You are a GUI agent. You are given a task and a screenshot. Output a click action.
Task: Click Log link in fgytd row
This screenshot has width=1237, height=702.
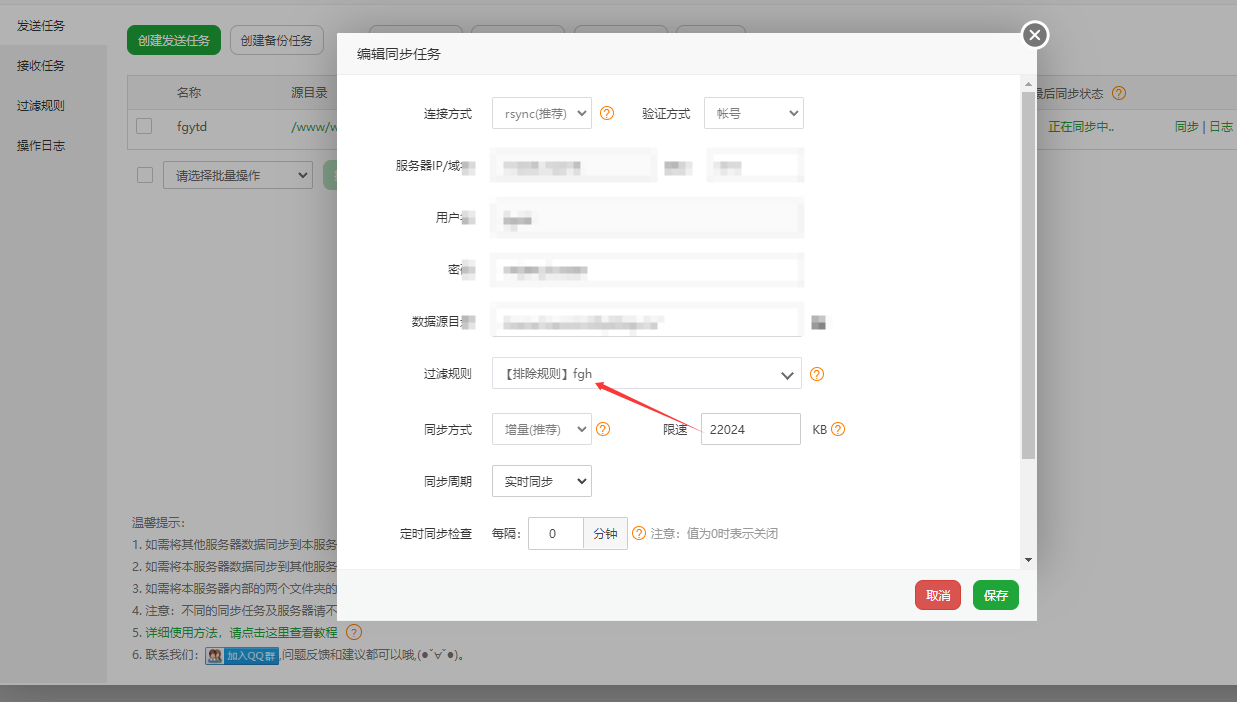(x=1221, y=127)
